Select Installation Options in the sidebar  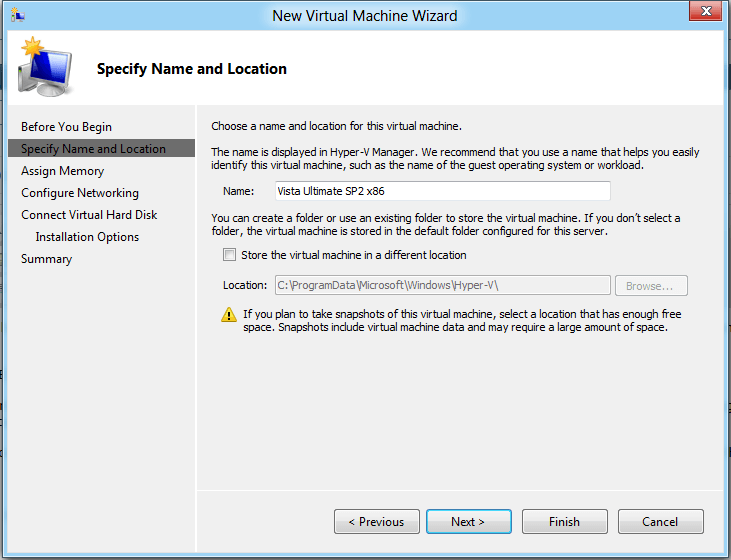(87, 237)
